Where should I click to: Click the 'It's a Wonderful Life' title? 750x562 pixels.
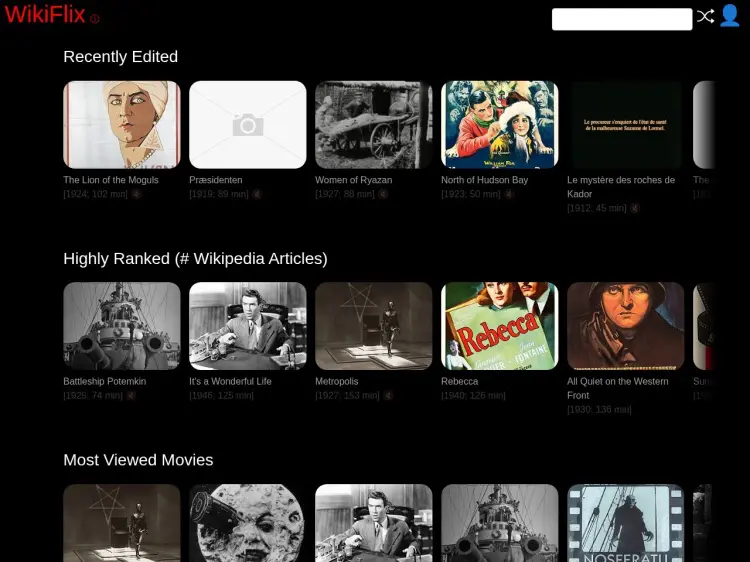(230, 382)
